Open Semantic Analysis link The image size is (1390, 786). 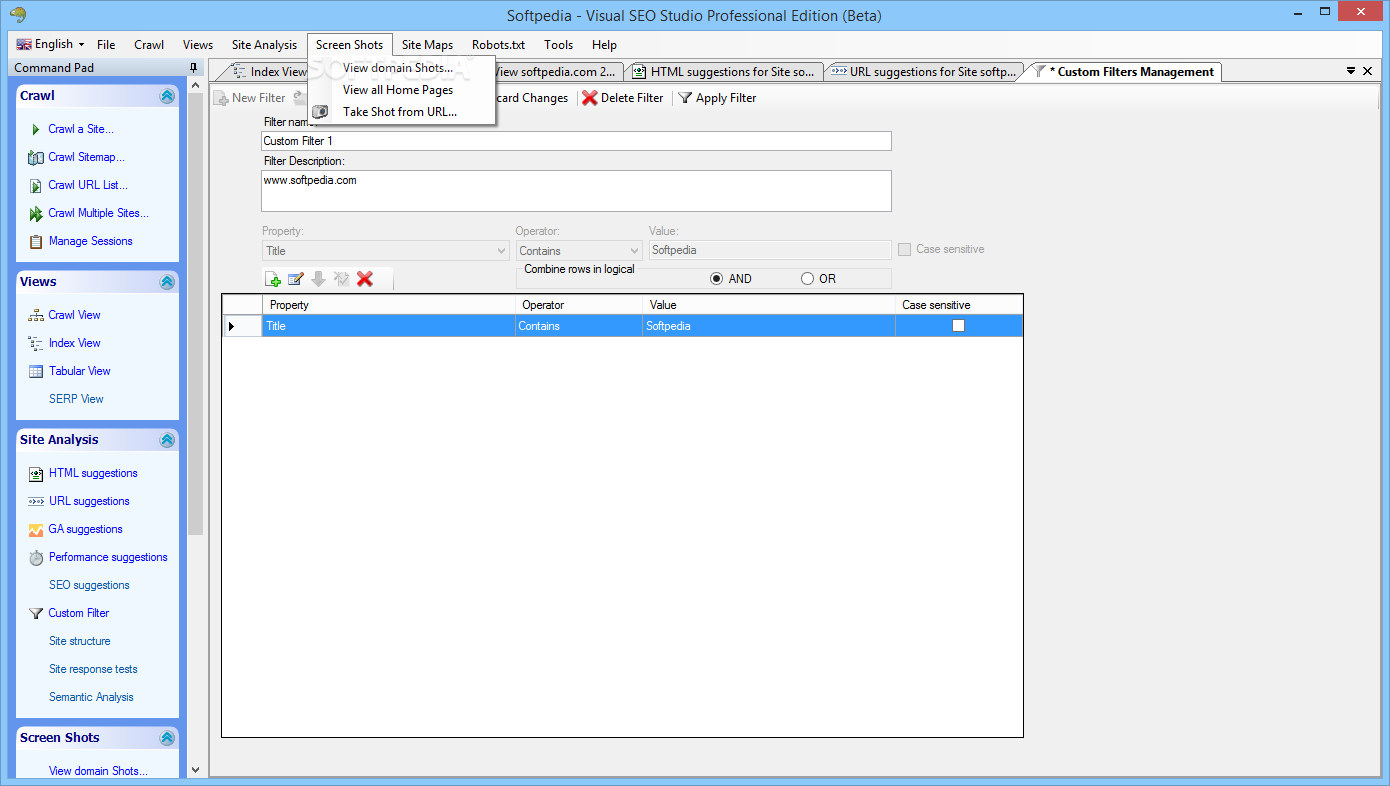(x=91, y=697)
